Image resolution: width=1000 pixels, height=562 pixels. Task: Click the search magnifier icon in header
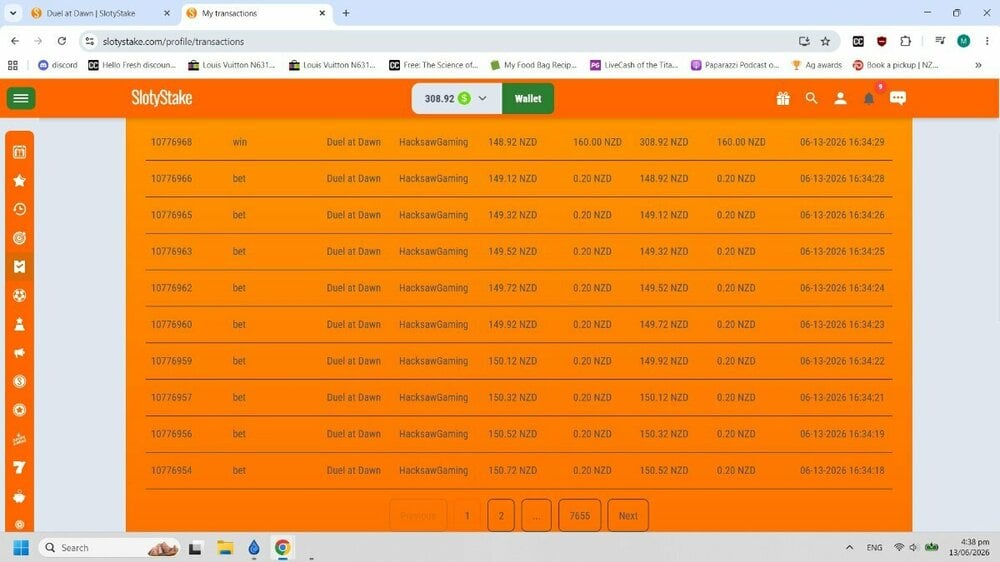click(x=811, y=98)
